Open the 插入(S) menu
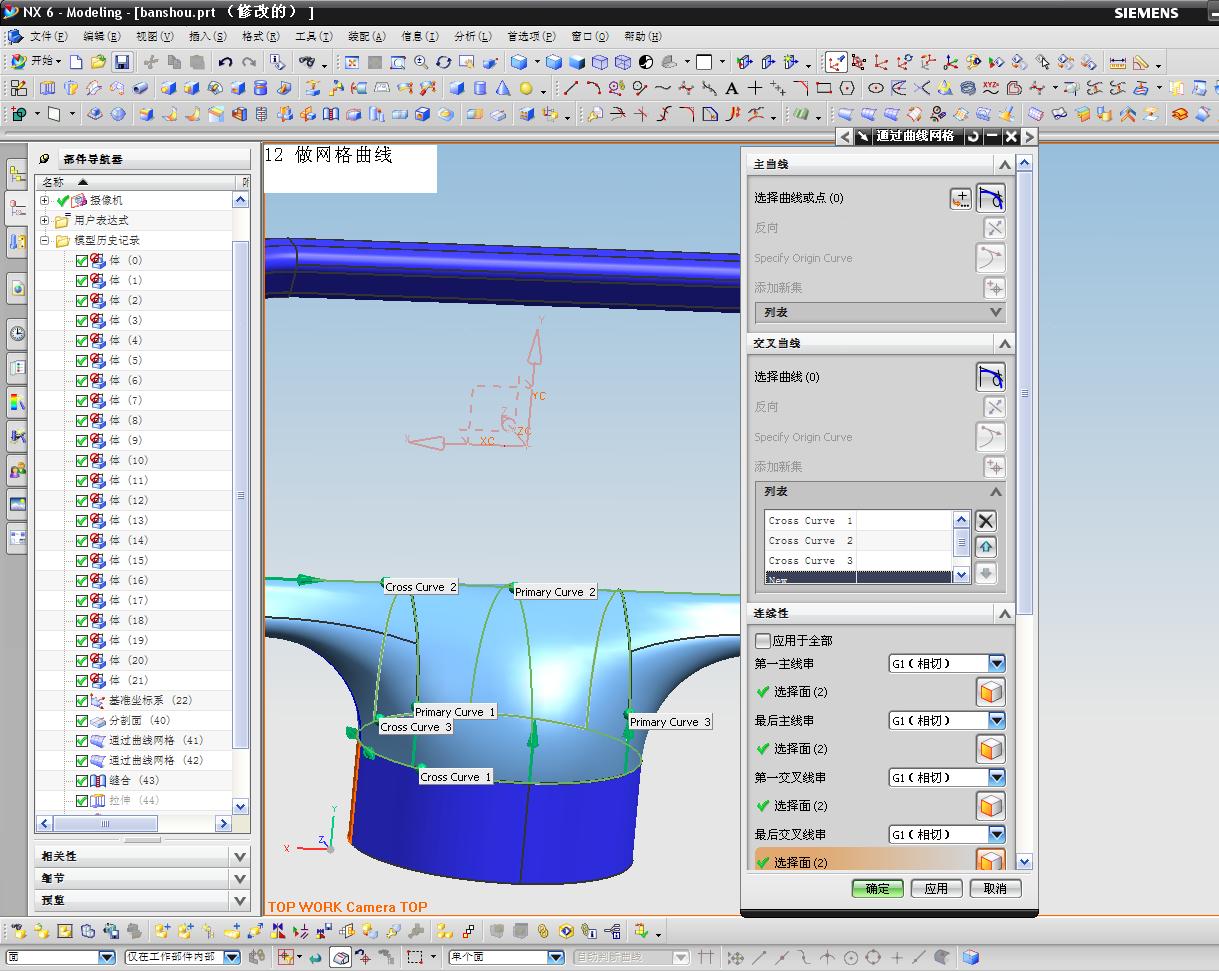 207,36
